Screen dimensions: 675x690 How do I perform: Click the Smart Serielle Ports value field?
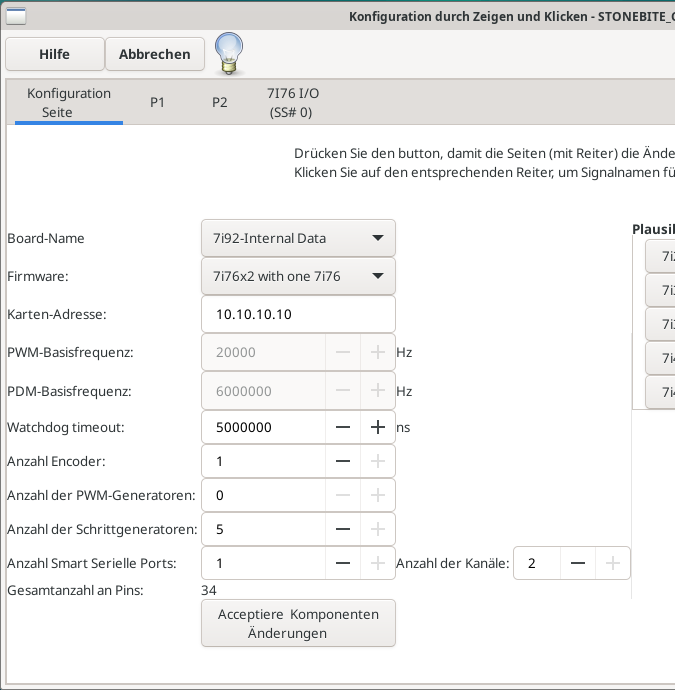click(264, 563)
